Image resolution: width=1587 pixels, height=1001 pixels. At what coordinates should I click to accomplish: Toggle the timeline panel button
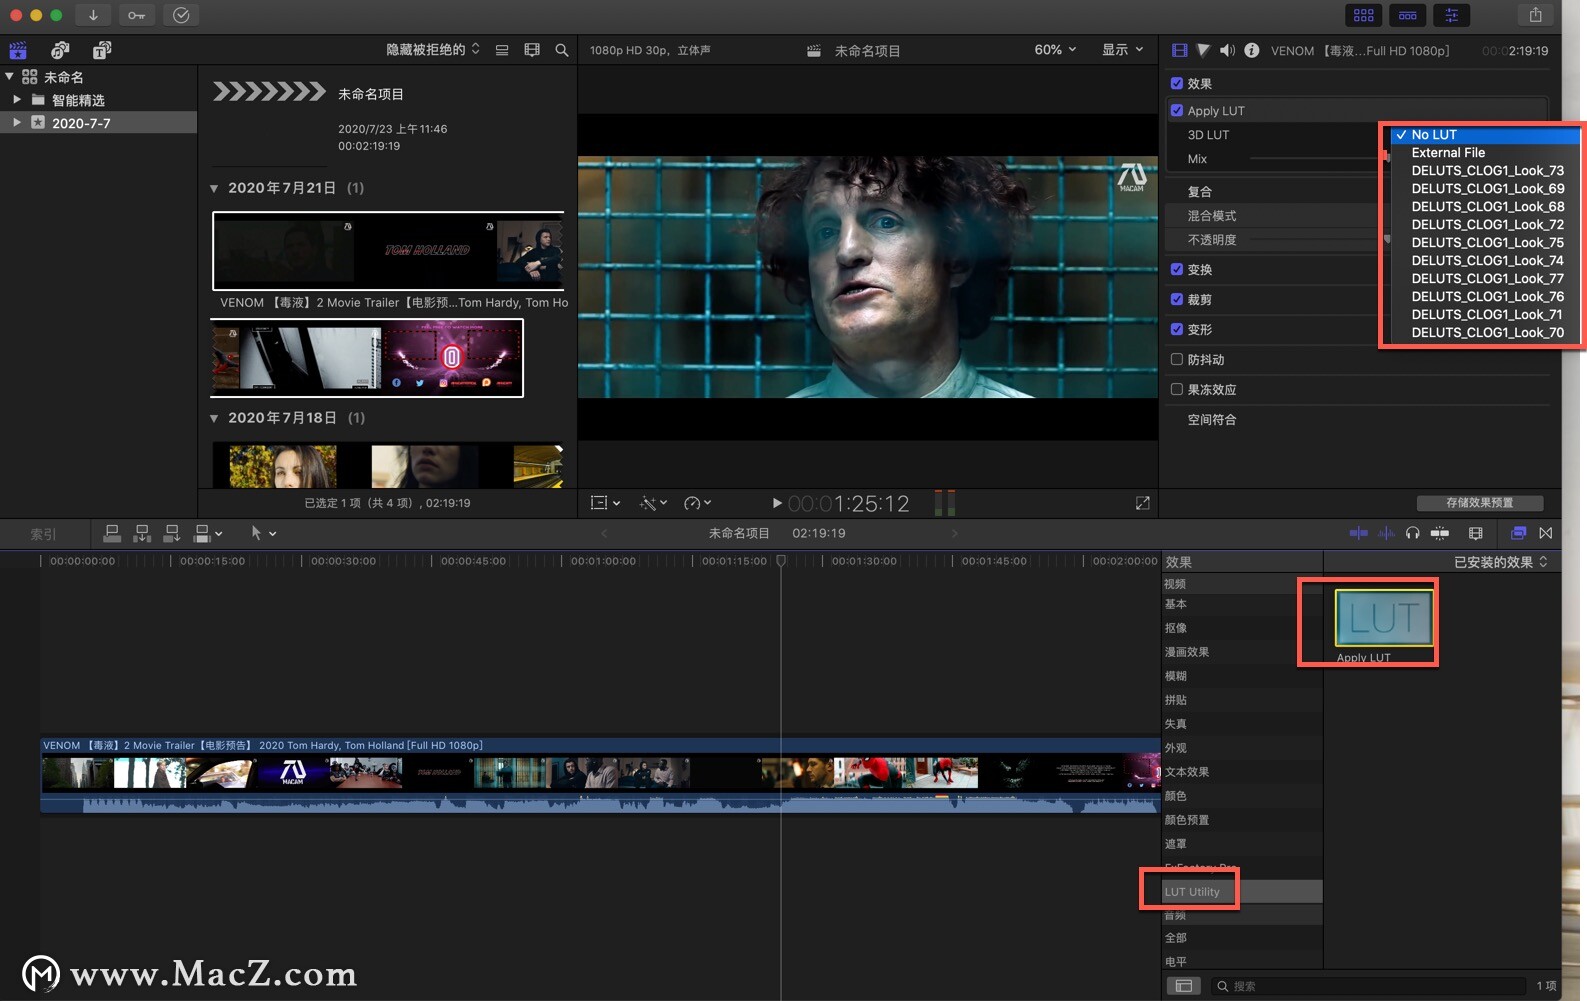(1407, 15)
